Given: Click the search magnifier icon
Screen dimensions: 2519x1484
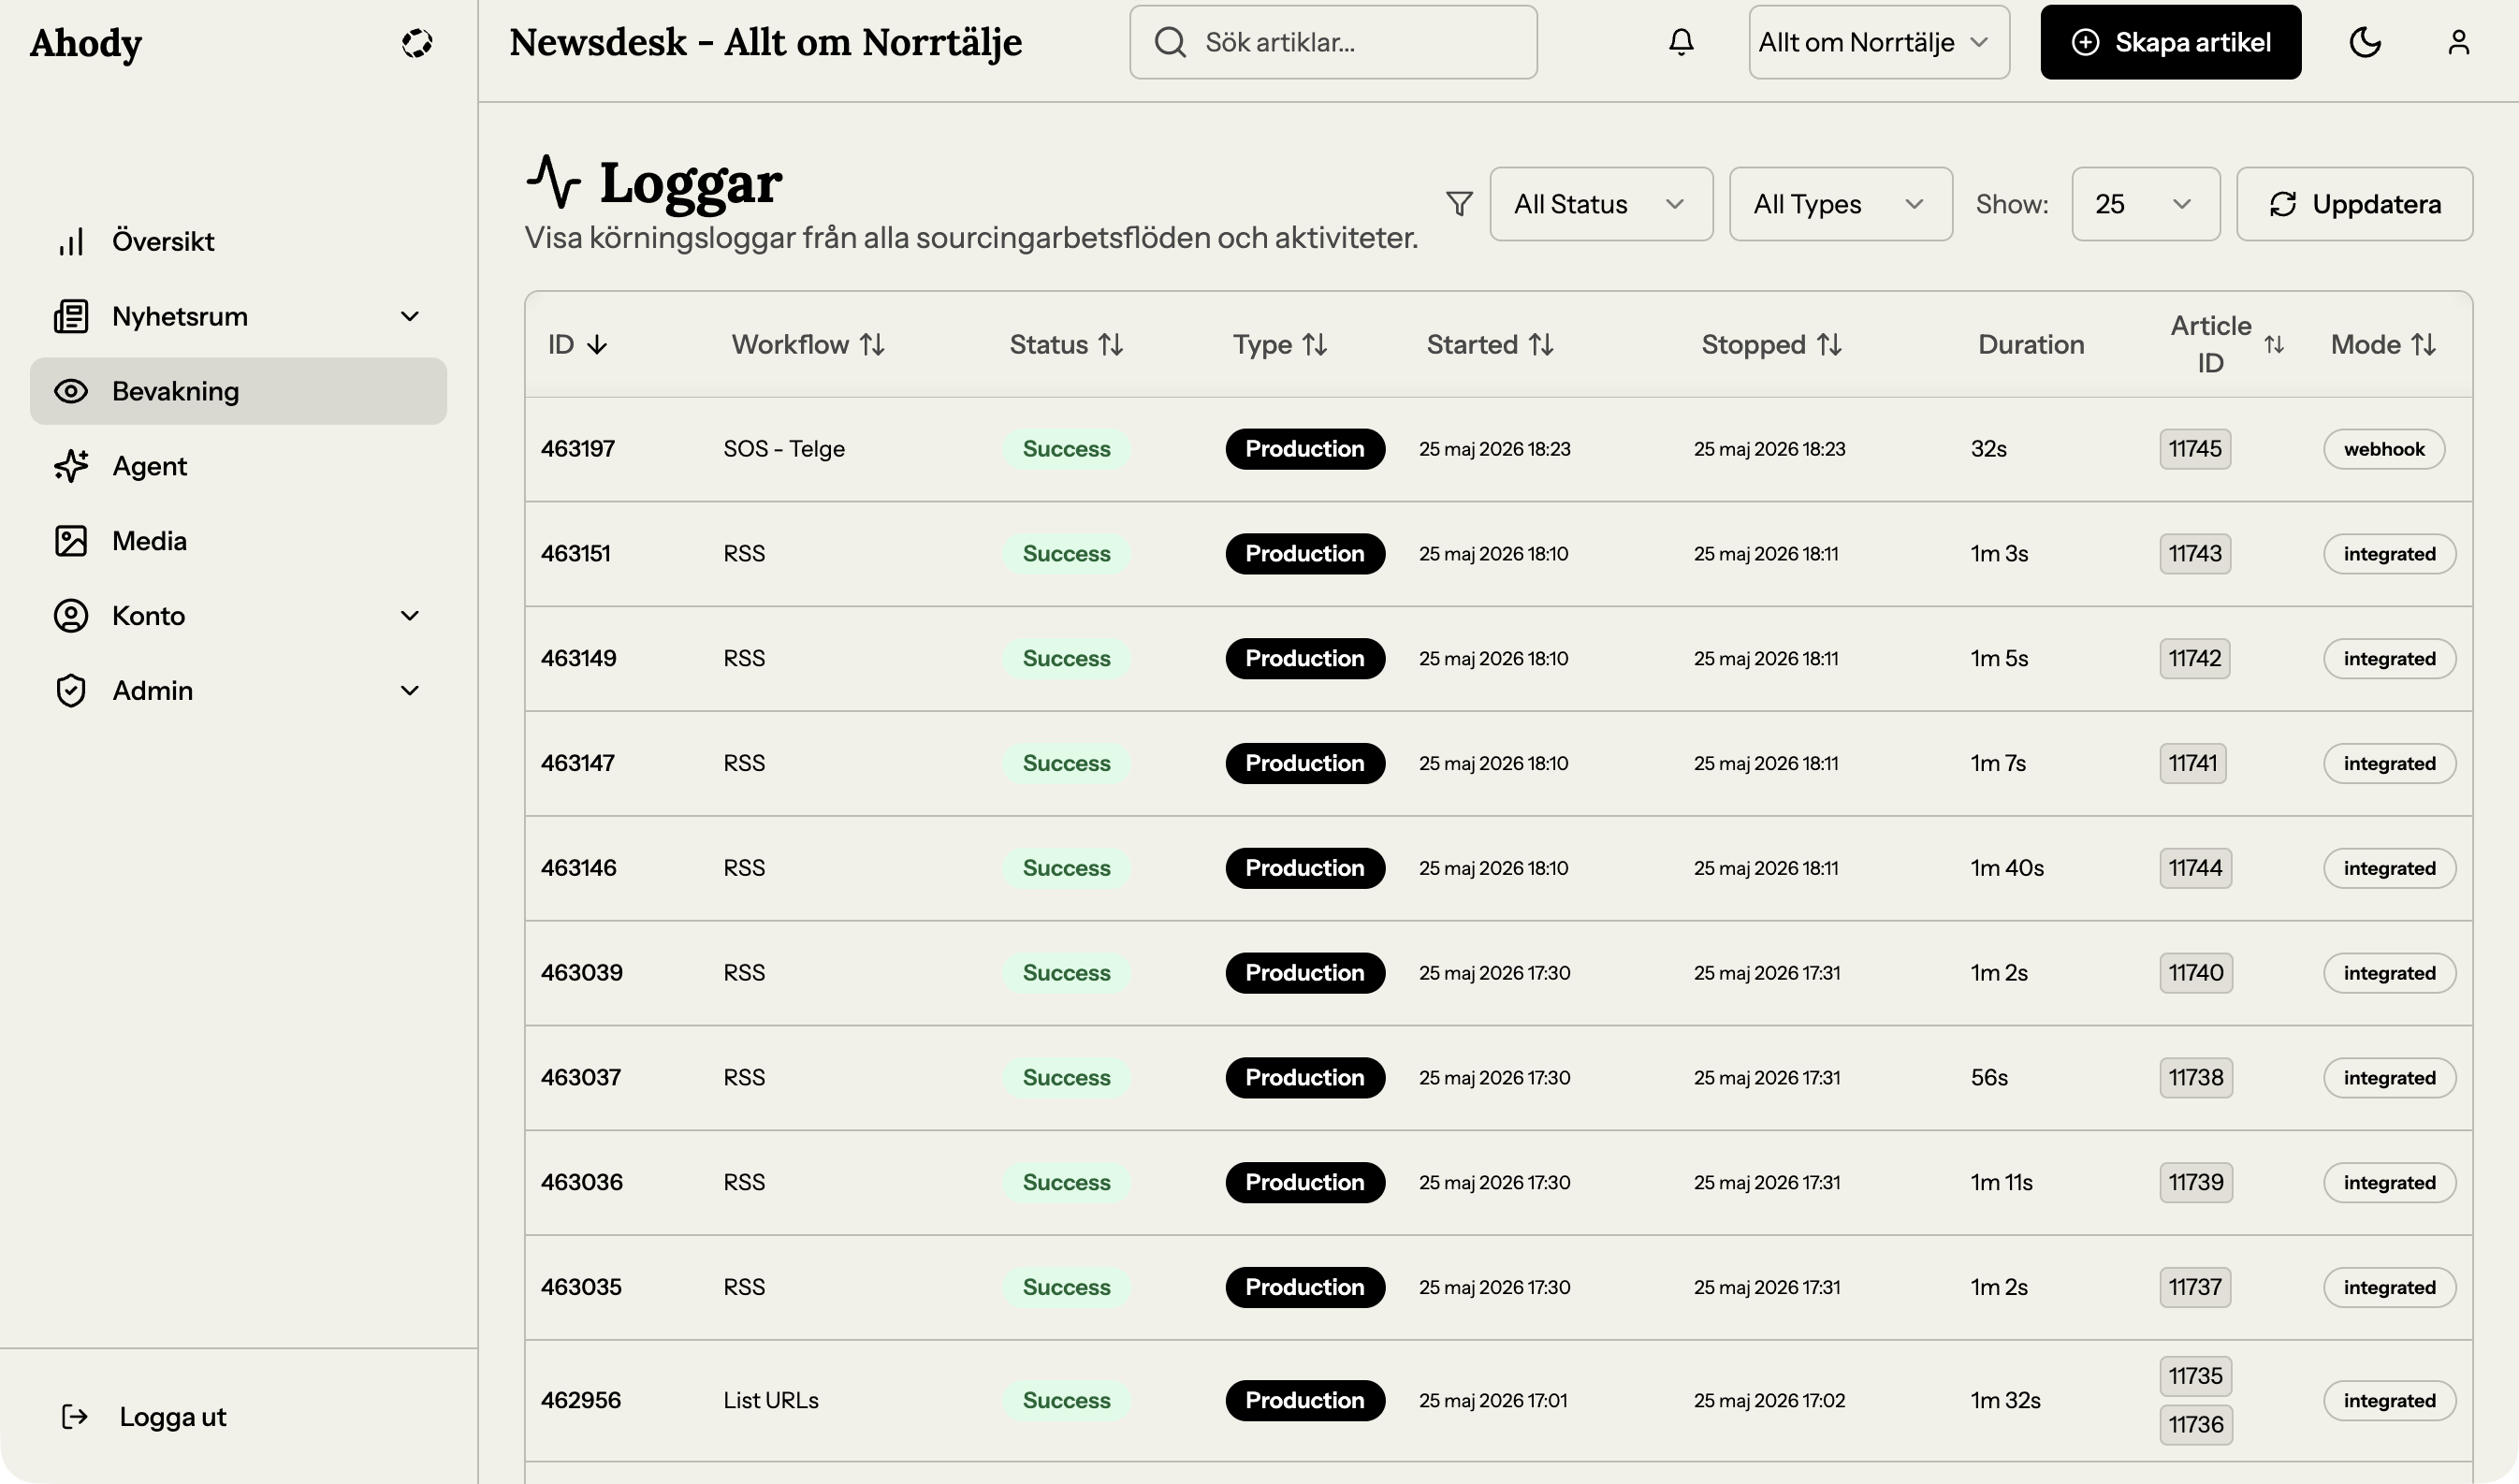Looking at the screenshot, I should click(x=1170, y=42).
